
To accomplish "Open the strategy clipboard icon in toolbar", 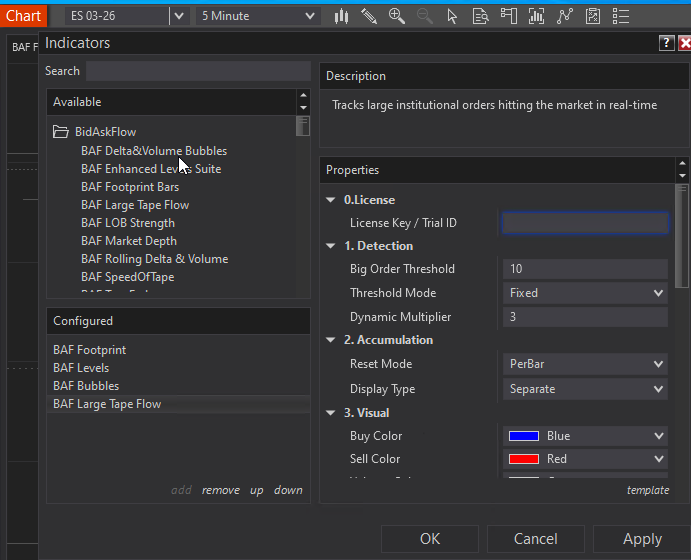I will pos(593,16).
